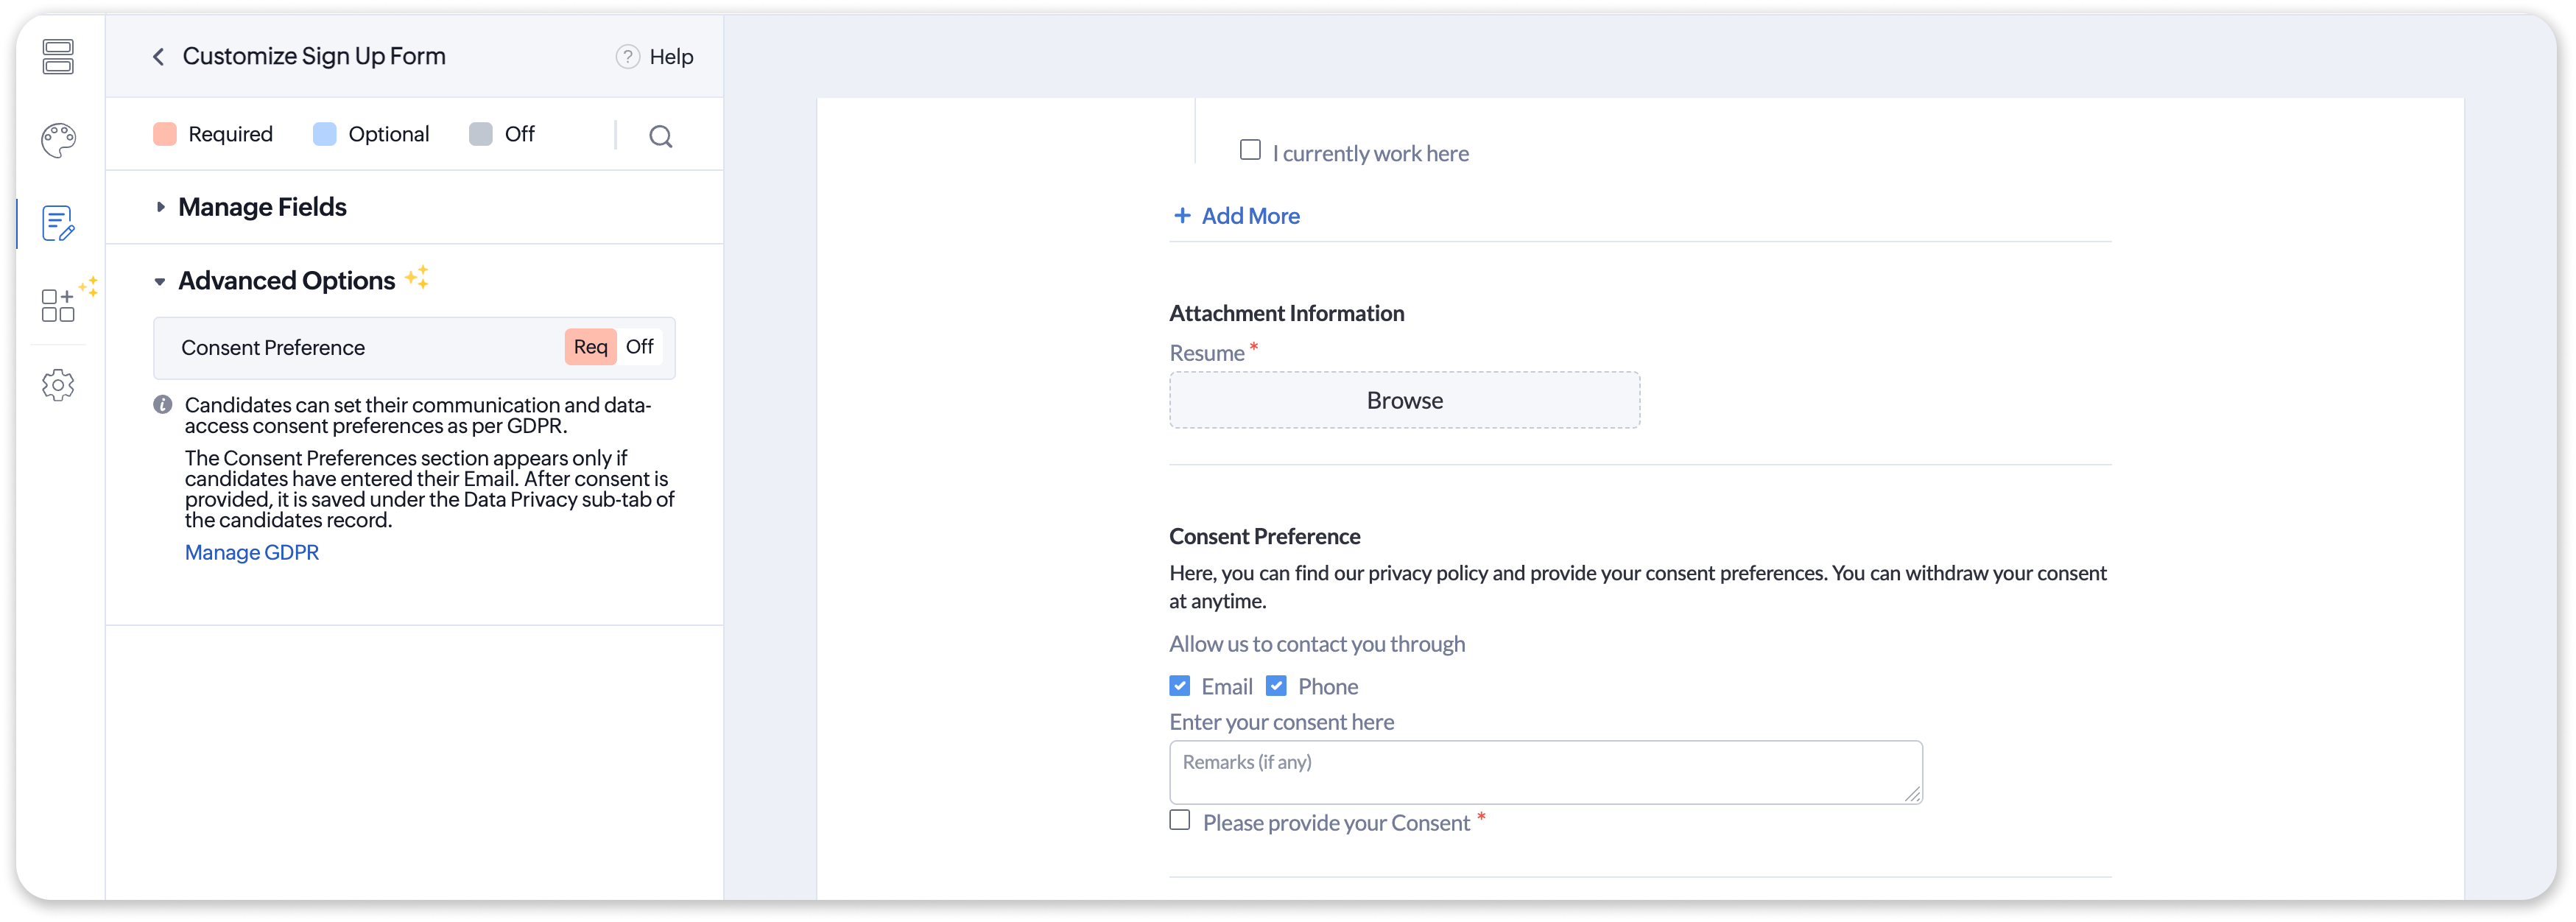Click the Help question mark icon
Screen dimensions: 2576x922
[x=627, y=57]
